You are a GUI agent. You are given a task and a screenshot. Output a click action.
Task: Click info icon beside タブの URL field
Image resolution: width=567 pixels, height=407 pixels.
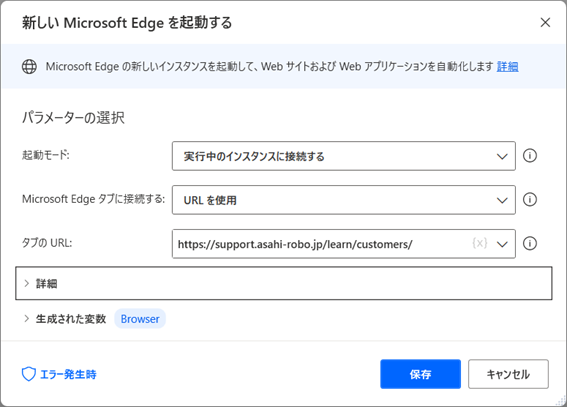coord(530,243)
